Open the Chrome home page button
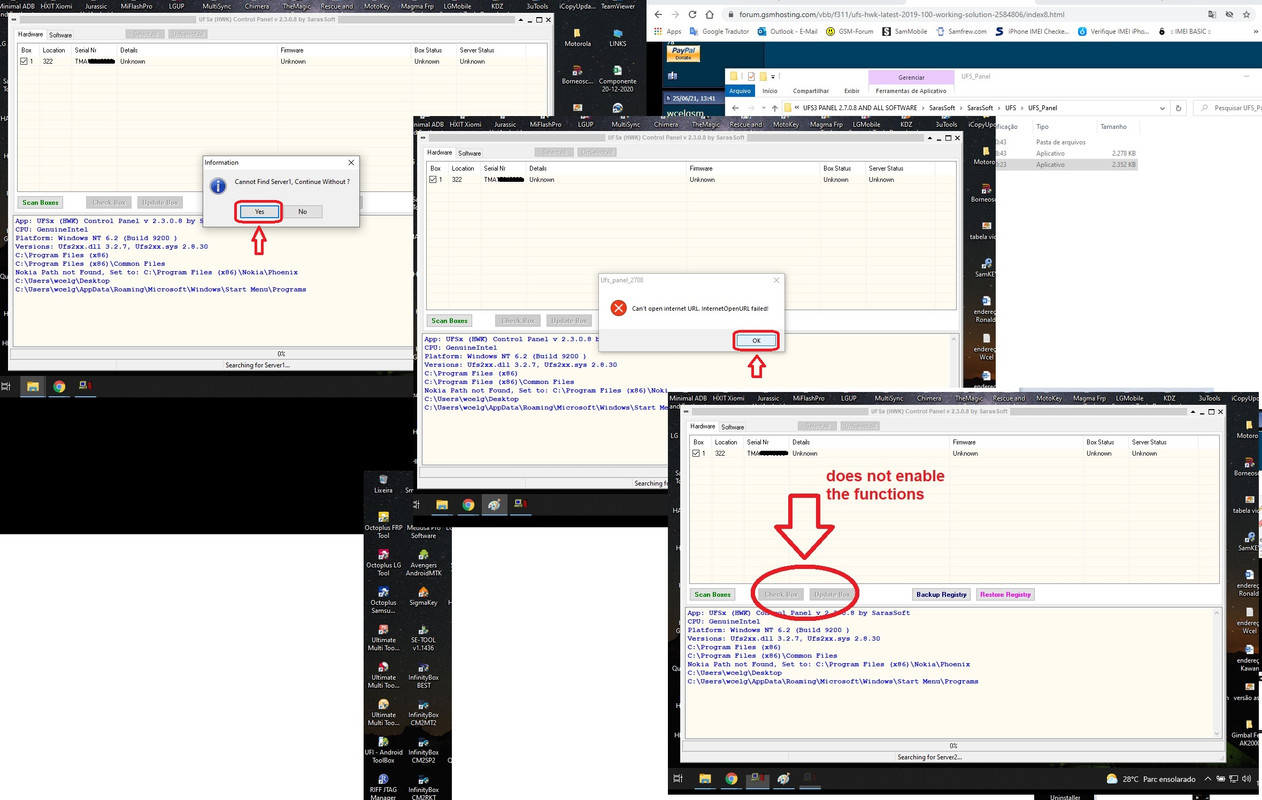Image resolution: width=1262 pixels, height=800 pixels. coord(709,15)
